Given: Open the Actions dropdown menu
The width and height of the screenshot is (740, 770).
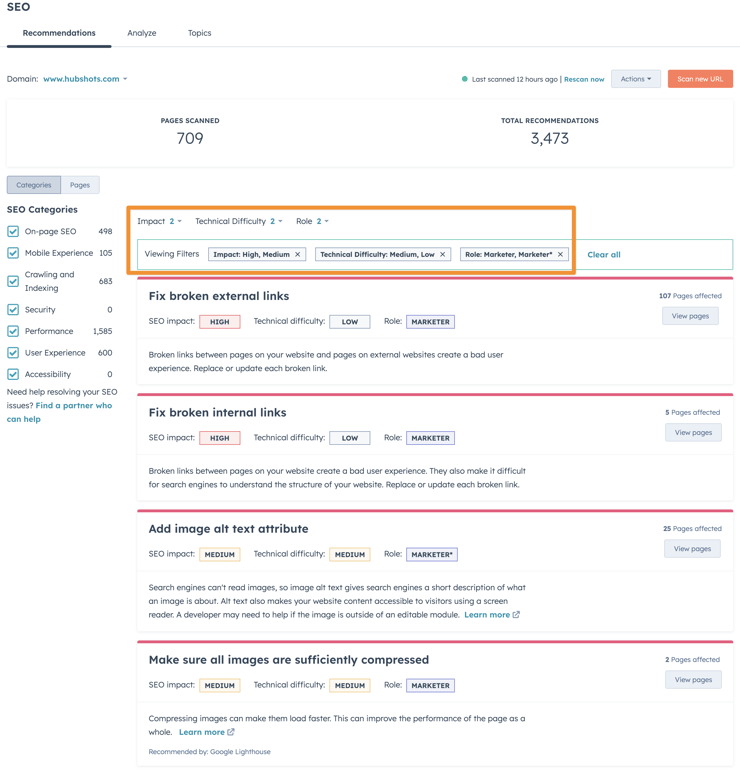Looking at the screenshot, I should (636, 79).
